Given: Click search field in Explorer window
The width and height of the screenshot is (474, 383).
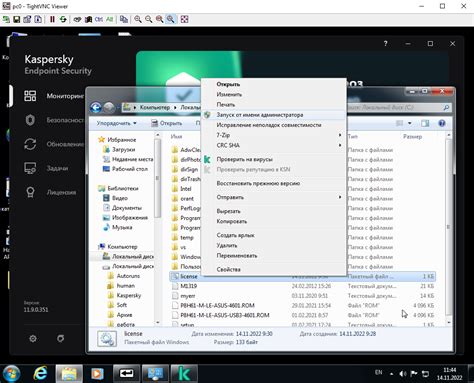Looking at the screenshot, I should (398, 107).
